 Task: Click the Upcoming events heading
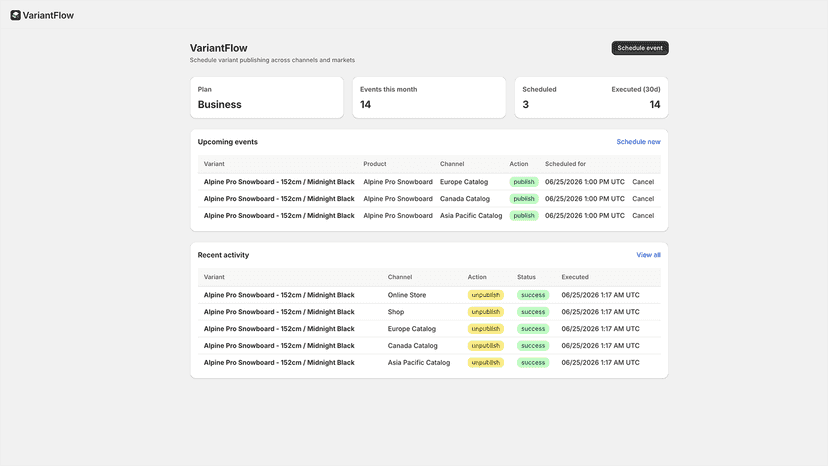pos(228,142)
